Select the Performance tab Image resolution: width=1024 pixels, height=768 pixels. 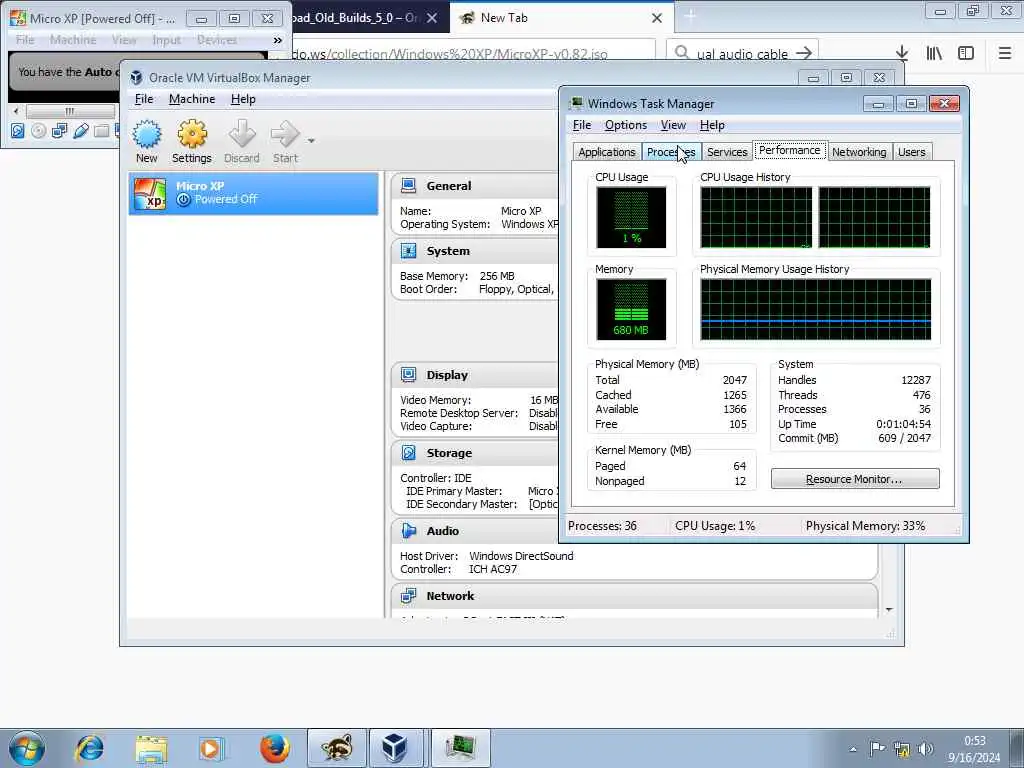click(x=790, y=150)
